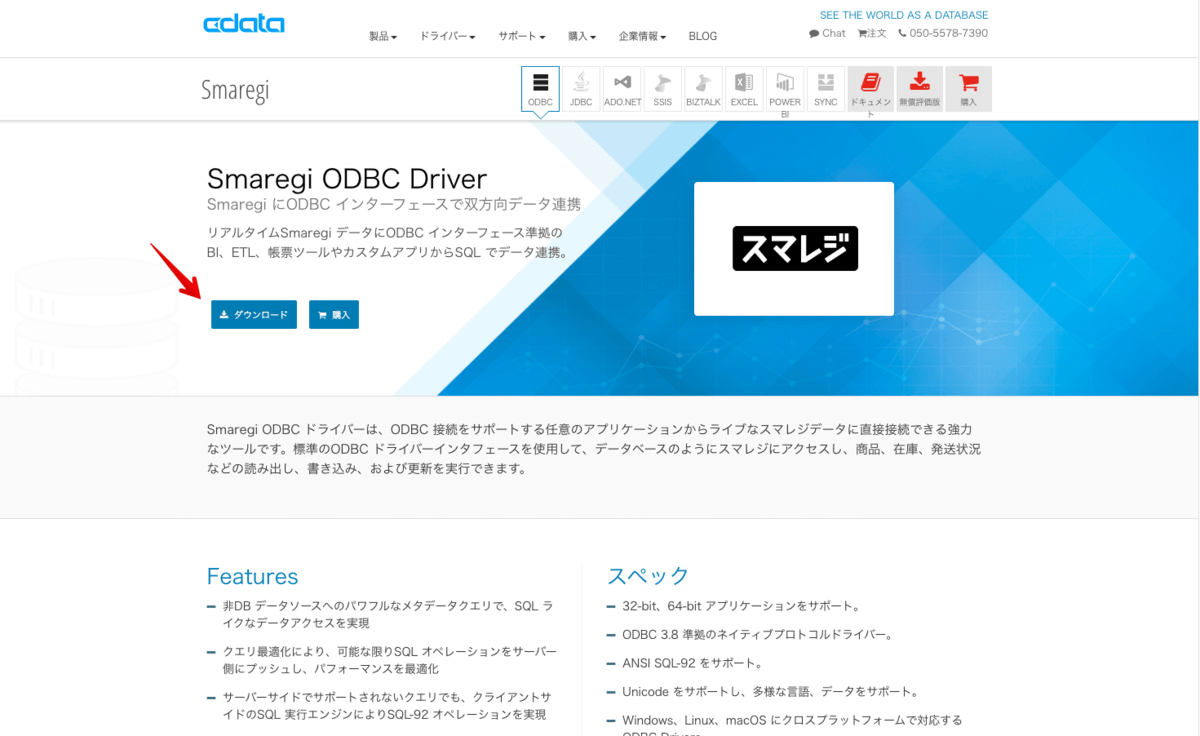Click the ODBC 3.8 spec line
The width and height of the screenshot is (1200, 736).
(x=757, y=634)
